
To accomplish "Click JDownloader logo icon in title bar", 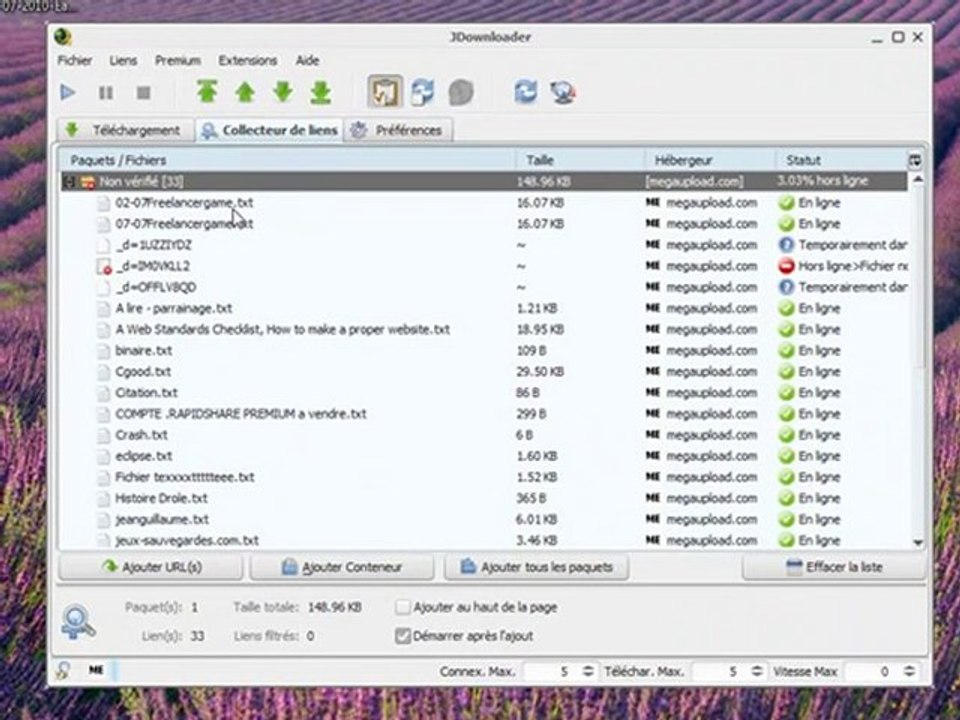I will pyautogui.click(x=63, y=37).
